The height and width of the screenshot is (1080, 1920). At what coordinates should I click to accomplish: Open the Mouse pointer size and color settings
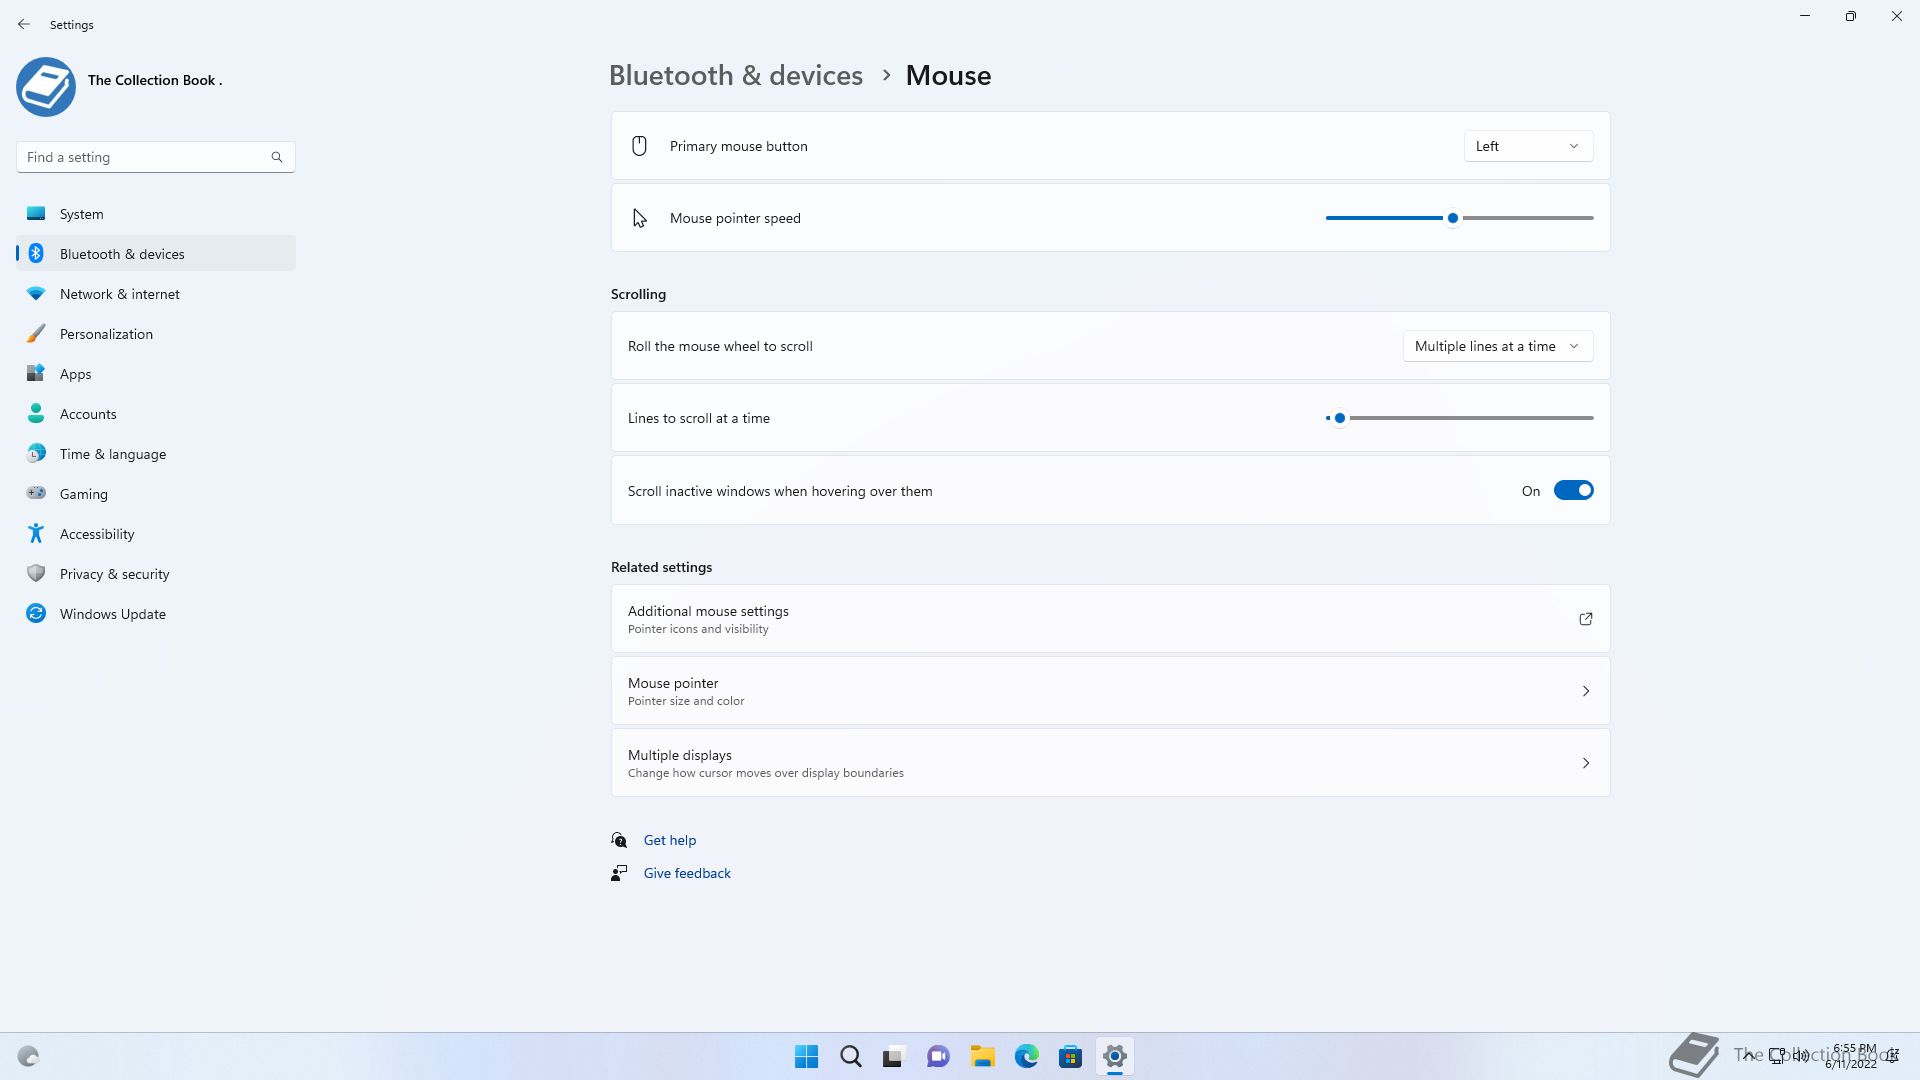pyautogui.click(x=1110, y=691)
